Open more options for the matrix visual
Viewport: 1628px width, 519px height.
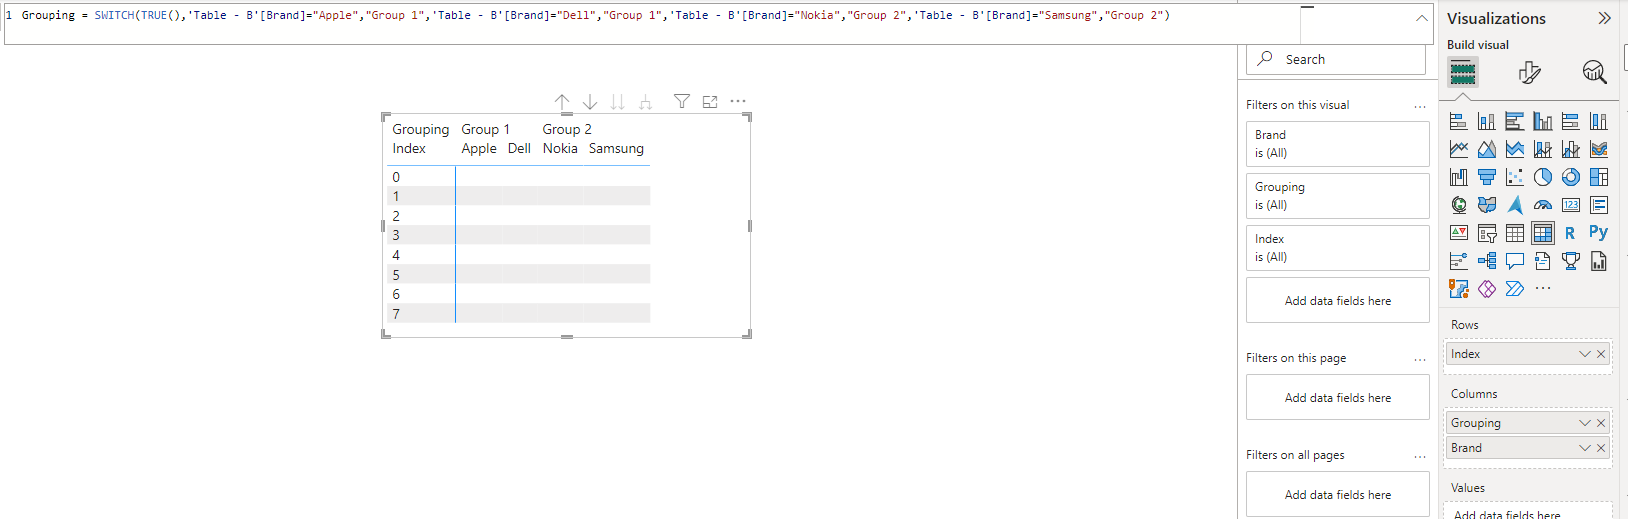click(738, 101)
